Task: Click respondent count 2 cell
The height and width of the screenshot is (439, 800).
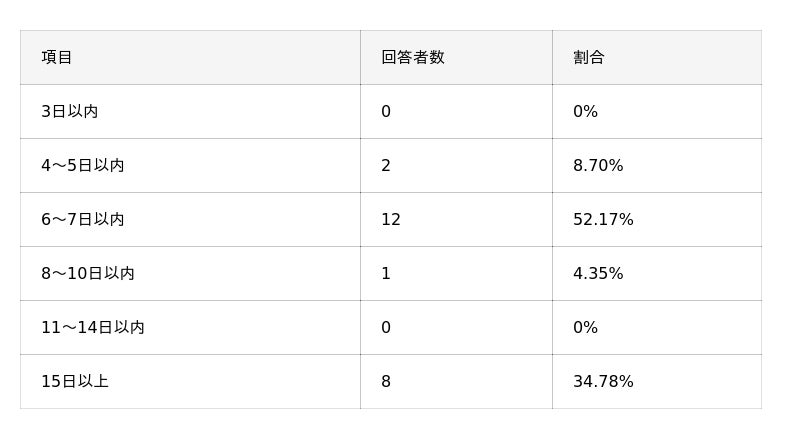Action: point(386,166)
